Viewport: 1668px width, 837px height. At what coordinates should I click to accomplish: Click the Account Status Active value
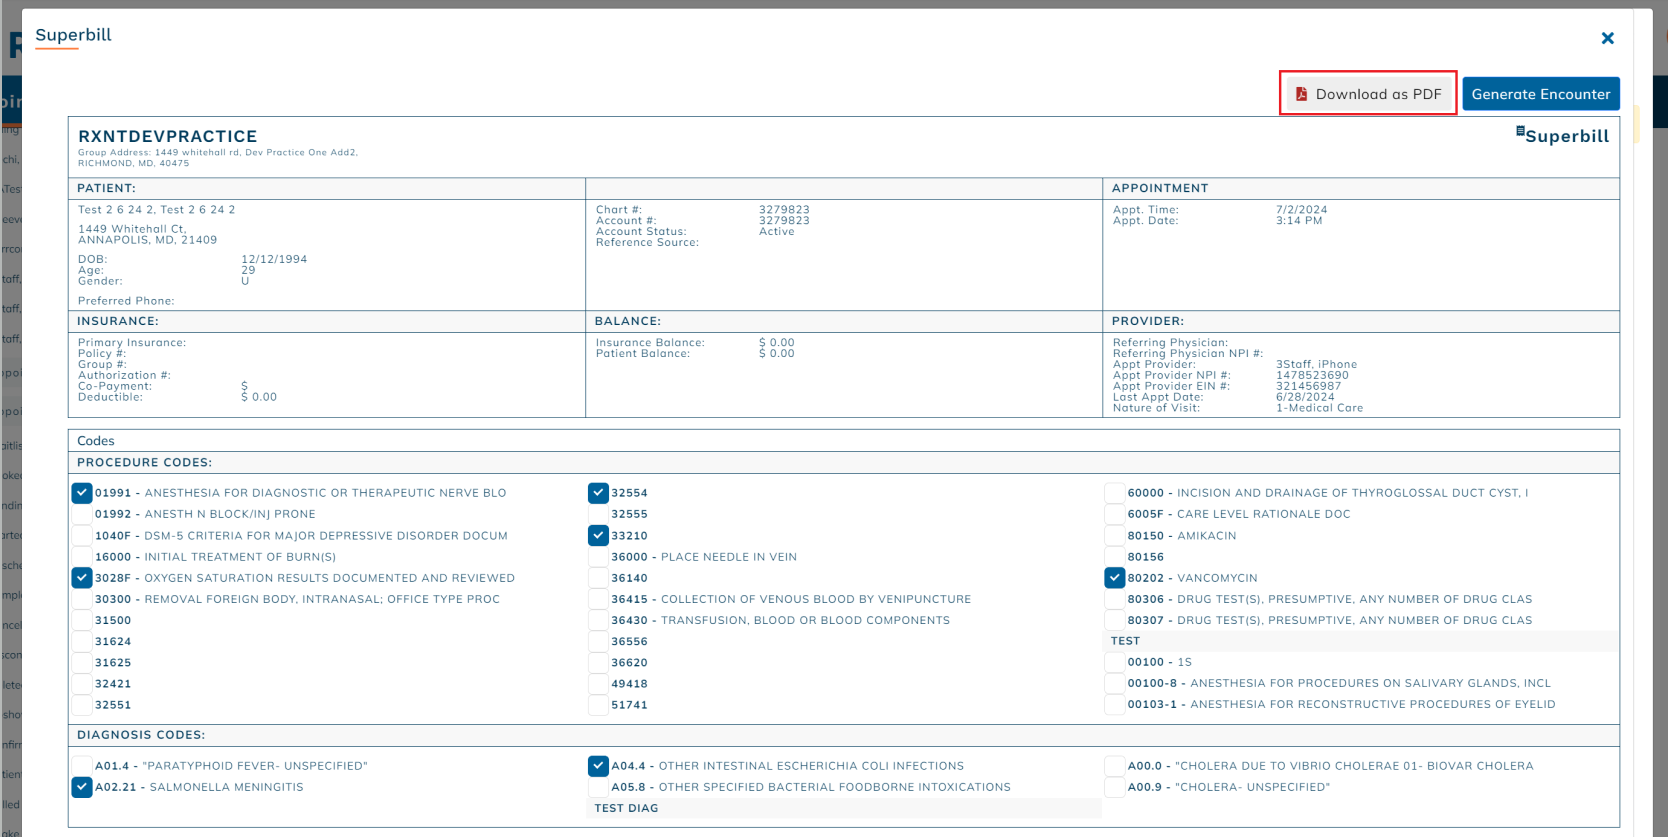777,232
